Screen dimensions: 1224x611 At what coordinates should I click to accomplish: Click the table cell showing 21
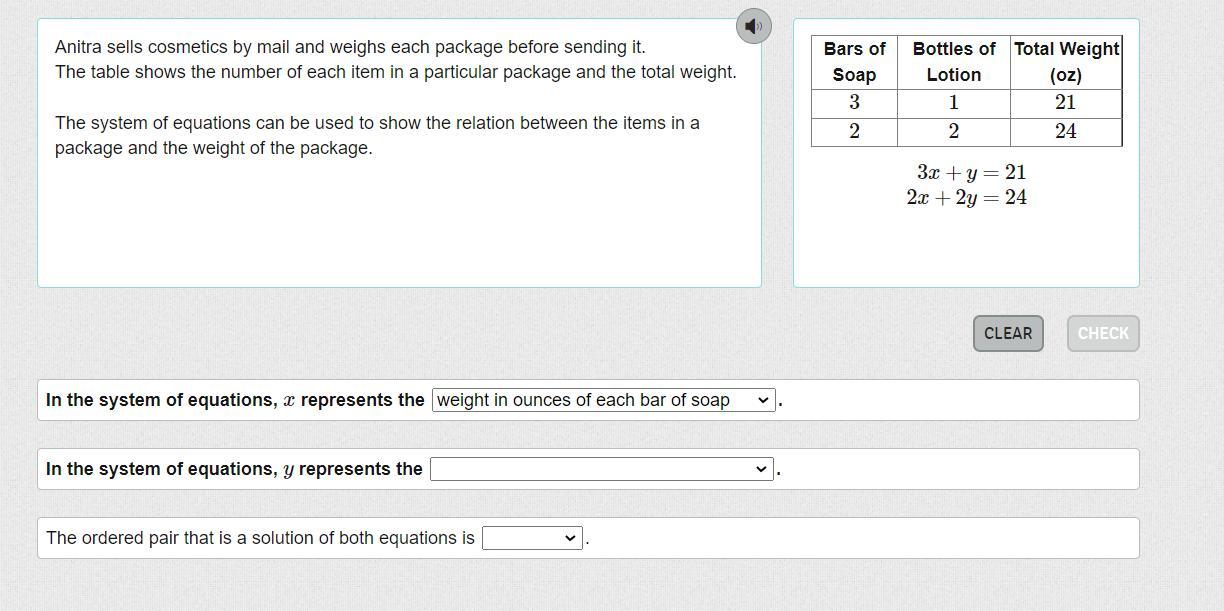1066,103
